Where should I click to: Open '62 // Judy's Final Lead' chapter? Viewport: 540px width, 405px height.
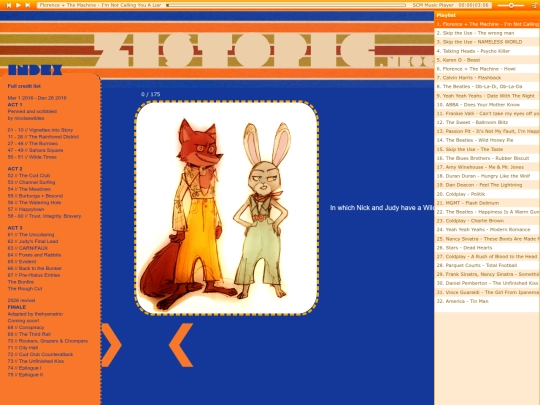[x=33, y=241]
